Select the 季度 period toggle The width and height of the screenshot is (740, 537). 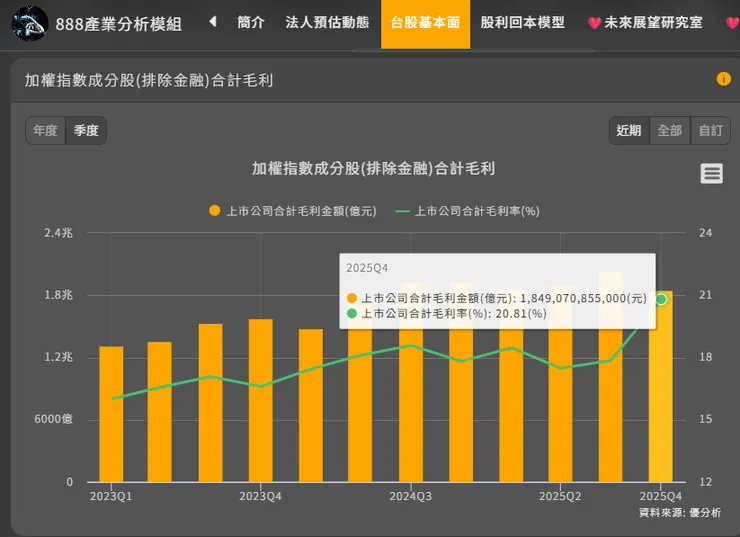[x=86, y=130]
